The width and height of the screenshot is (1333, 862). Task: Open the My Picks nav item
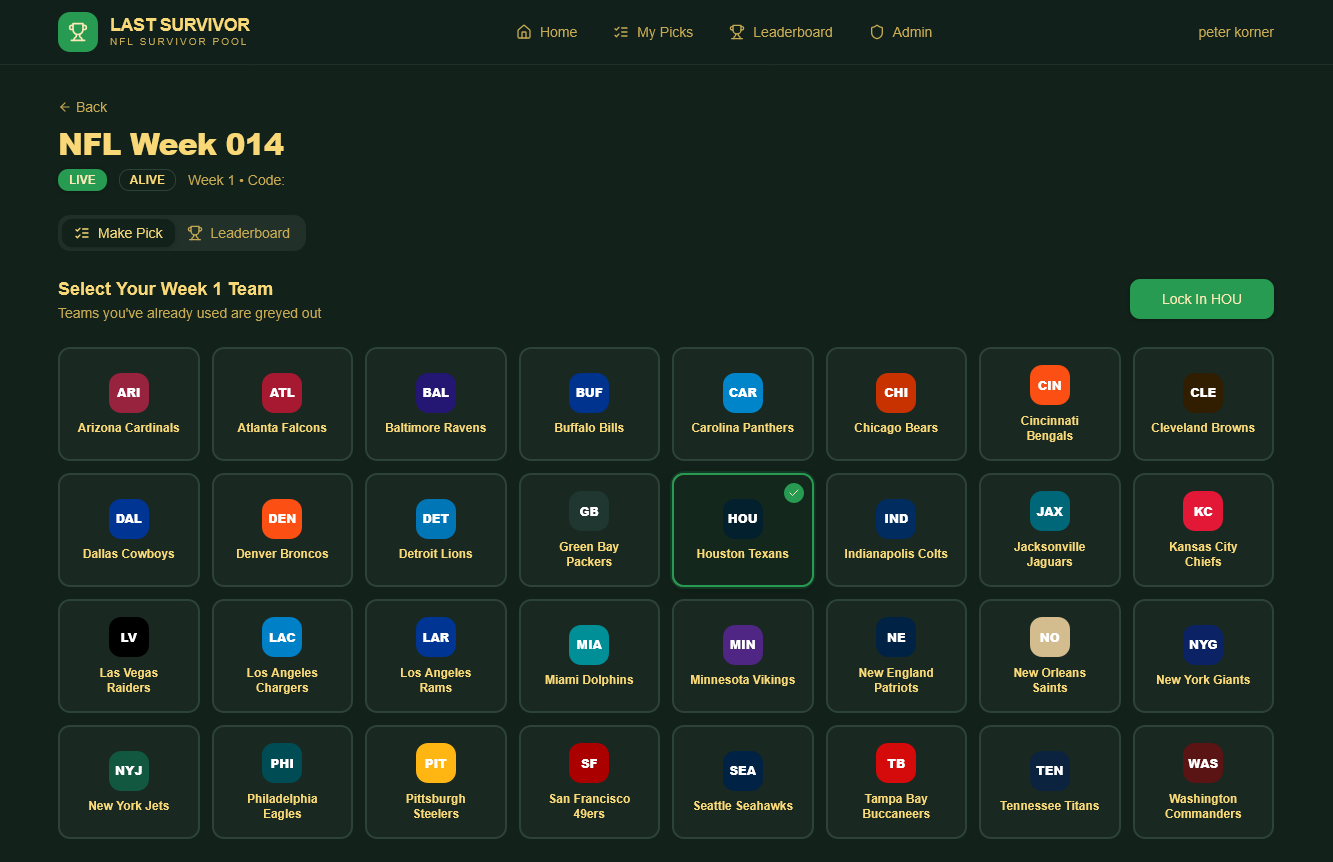coord(653,32)
